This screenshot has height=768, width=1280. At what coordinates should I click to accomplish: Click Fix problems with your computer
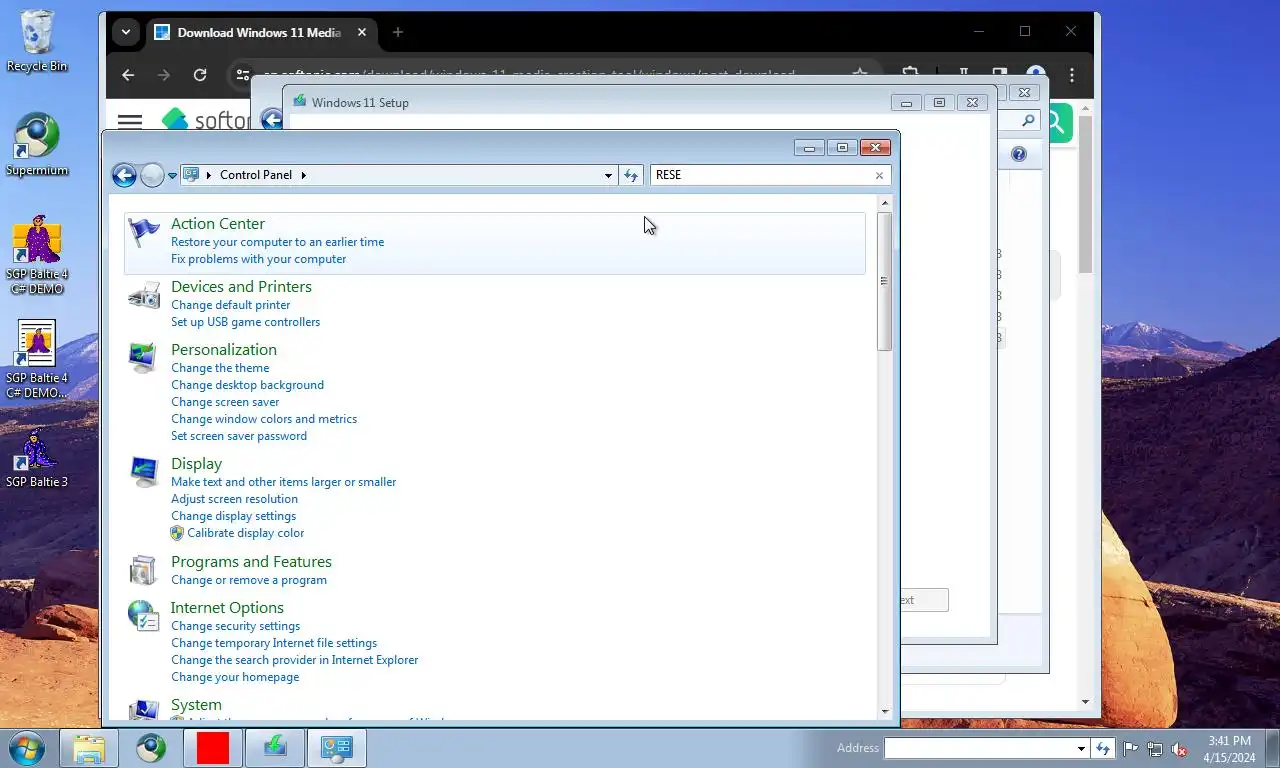coord(258,259)
